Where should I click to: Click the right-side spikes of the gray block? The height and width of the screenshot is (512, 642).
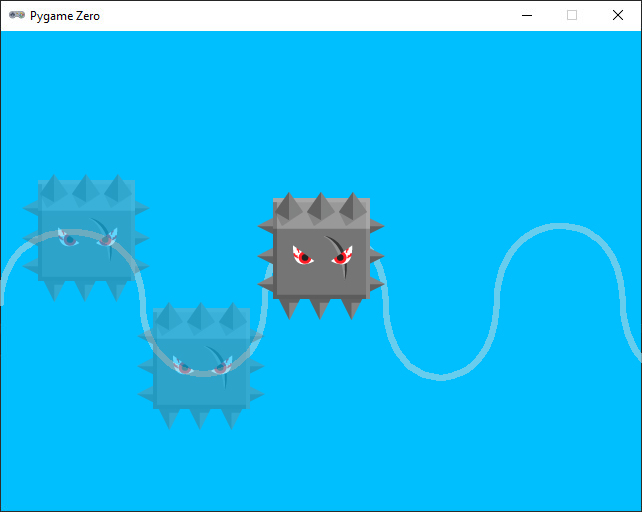(377, 258)
